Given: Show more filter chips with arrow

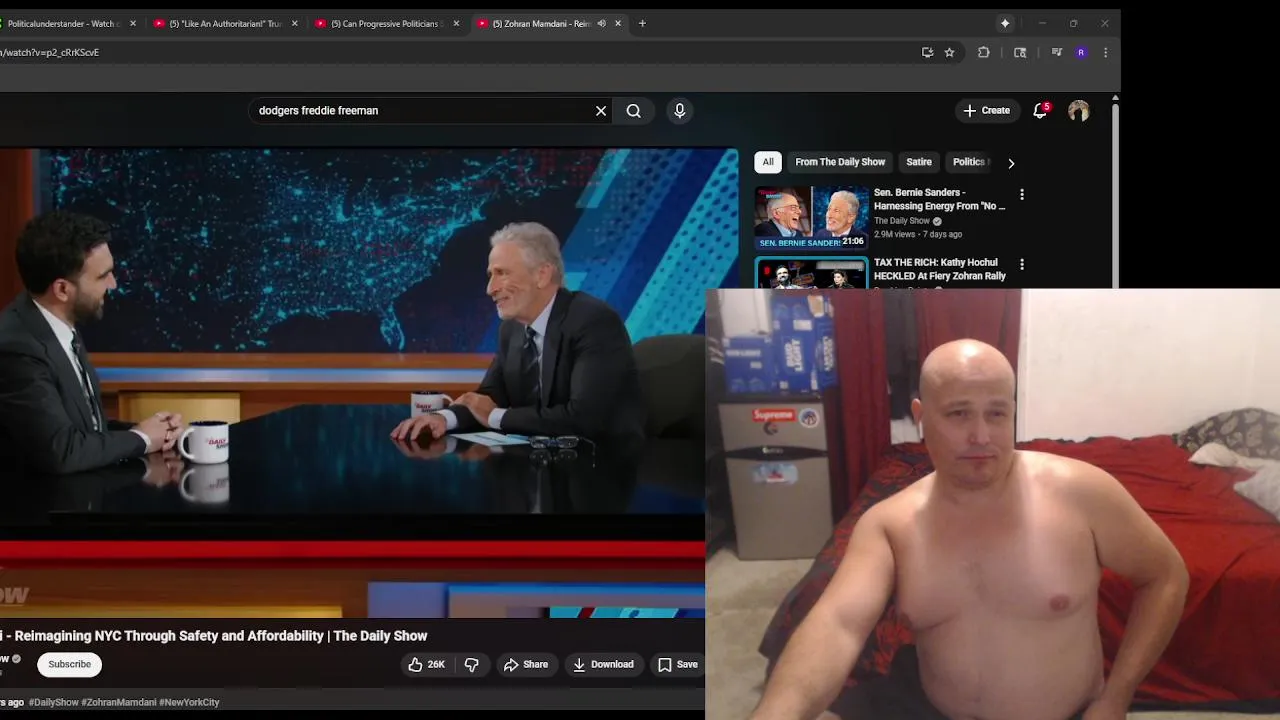Looking at the screenshot, I should [1011, 163].
